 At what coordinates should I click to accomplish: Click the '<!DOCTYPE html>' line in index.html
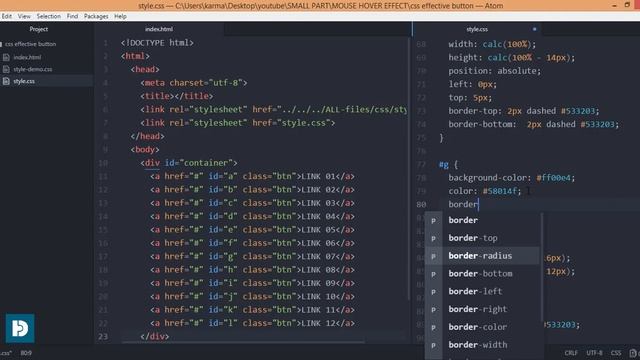[157, 43]
